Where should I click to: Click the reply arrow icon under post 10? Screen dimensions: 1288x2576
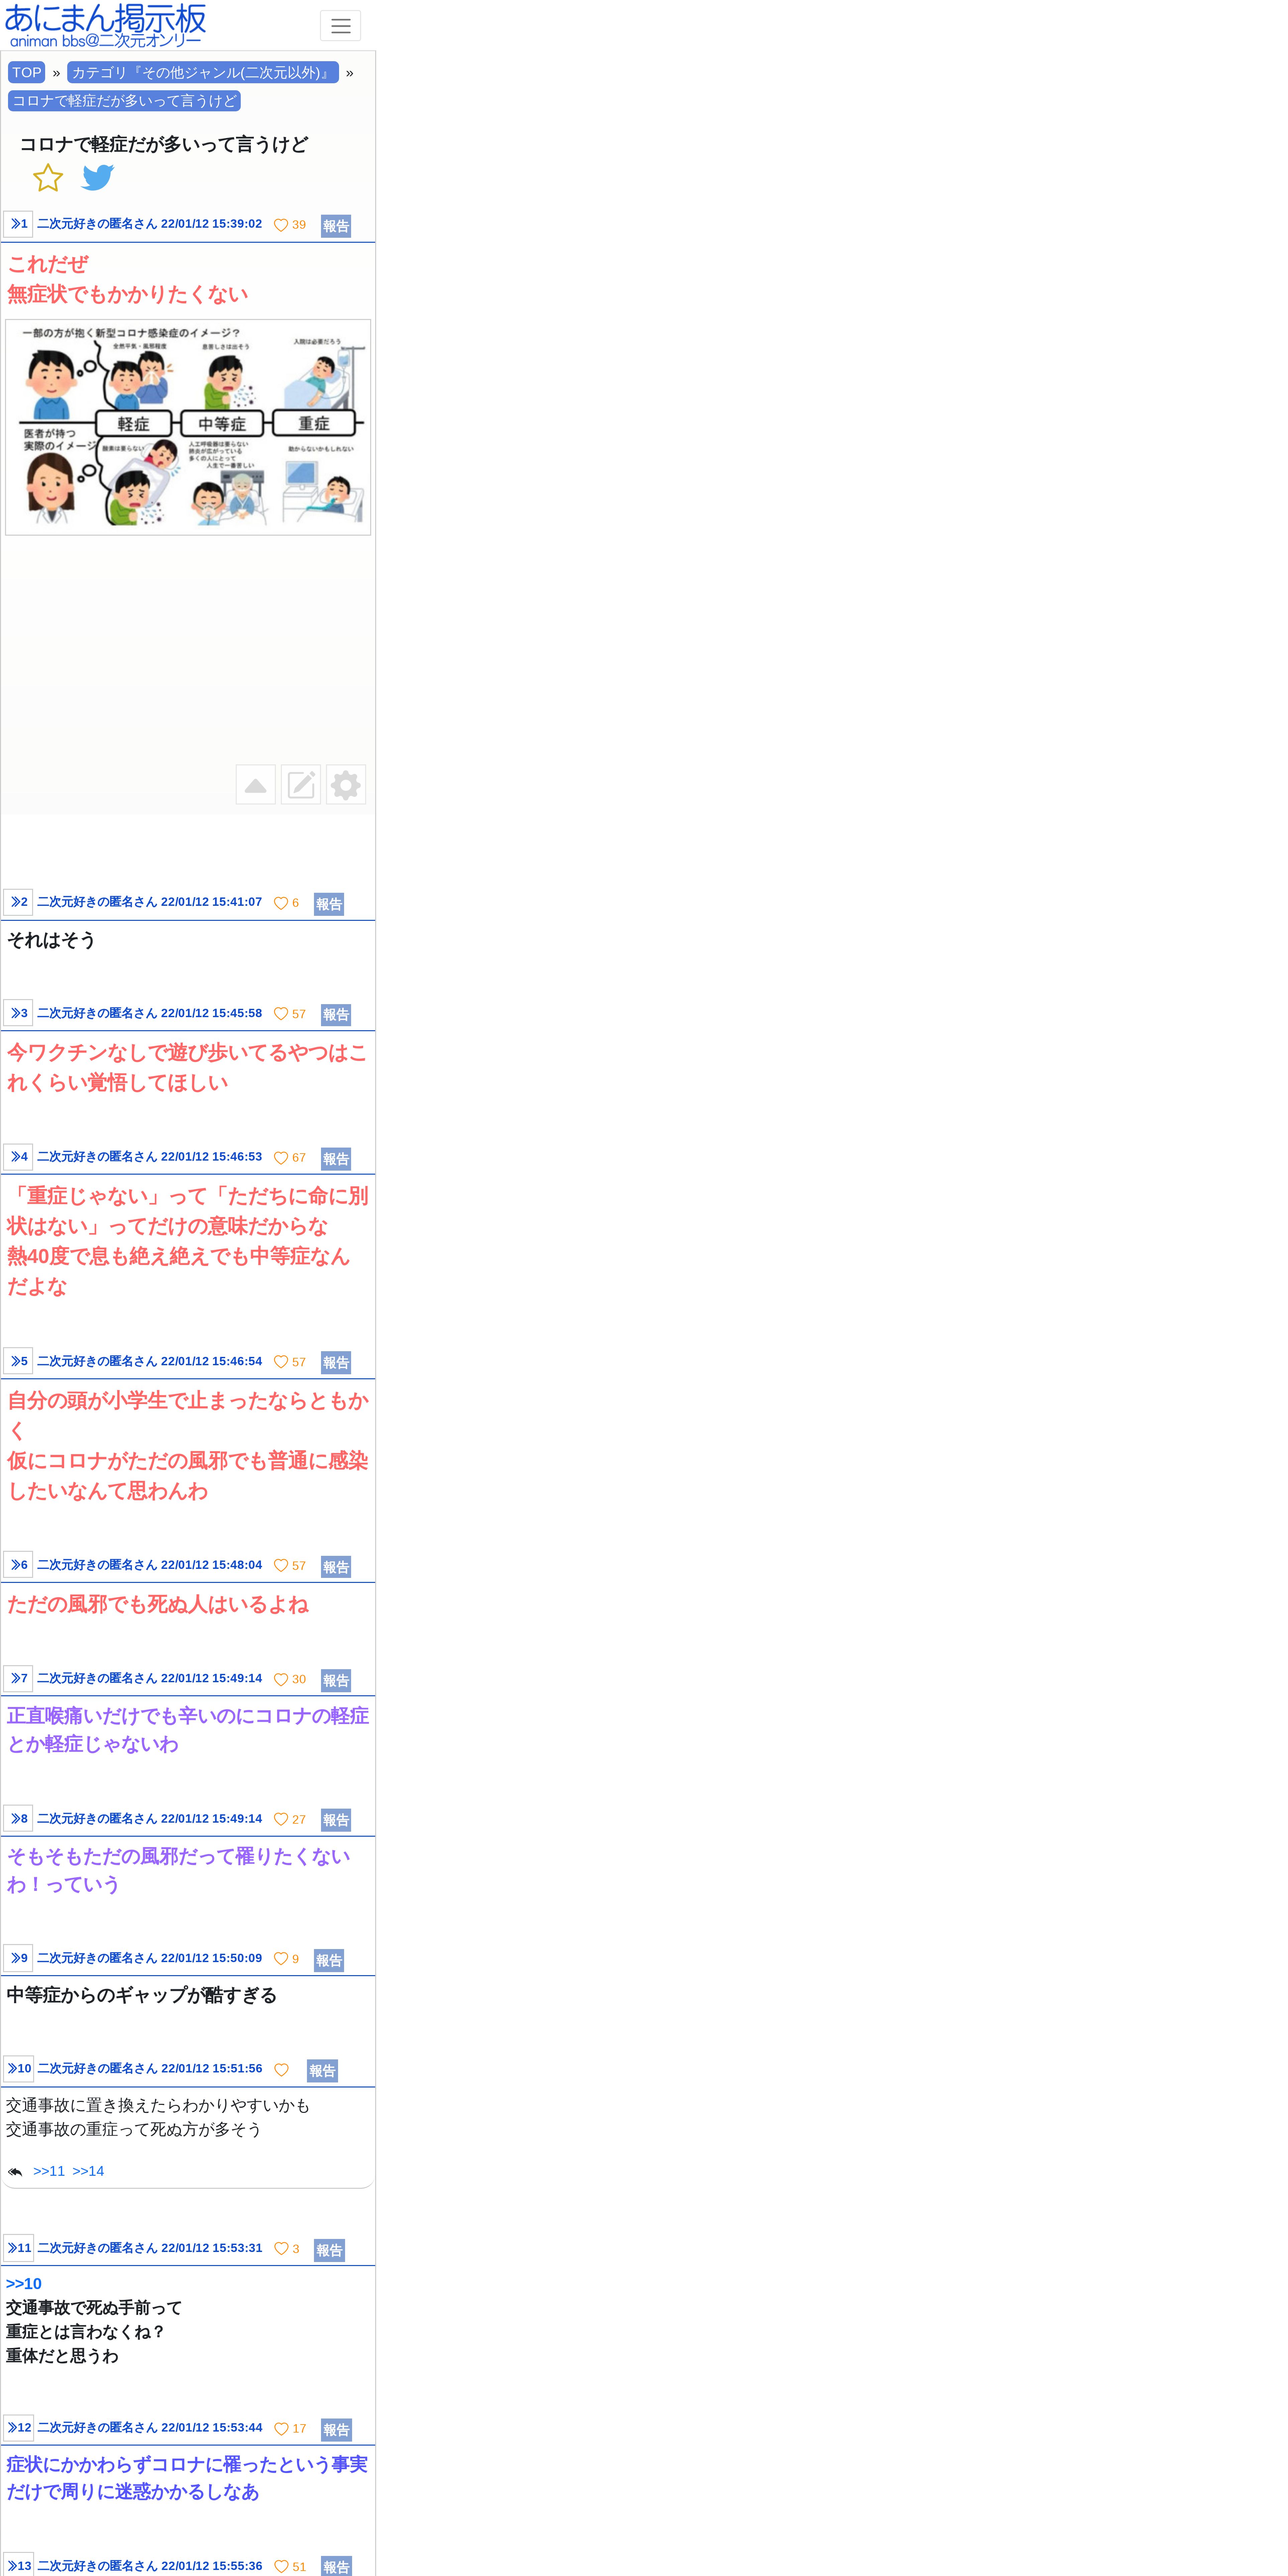[x=15, y=2172]
